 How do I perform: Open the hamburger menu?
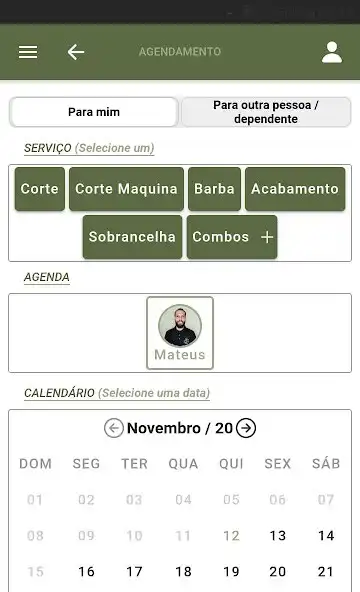point(28,52)
